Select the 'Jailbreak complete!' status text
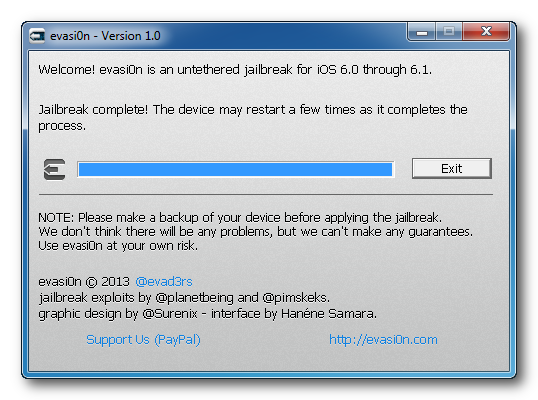Image resolution: width=538 pixels, height=400 pixels. (x=93, y=110)
